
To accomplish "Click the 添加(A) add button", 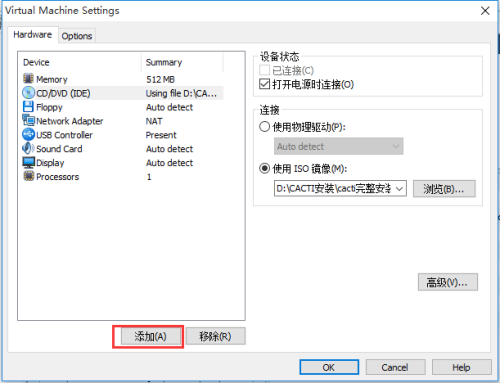I will tap(150, 336).
